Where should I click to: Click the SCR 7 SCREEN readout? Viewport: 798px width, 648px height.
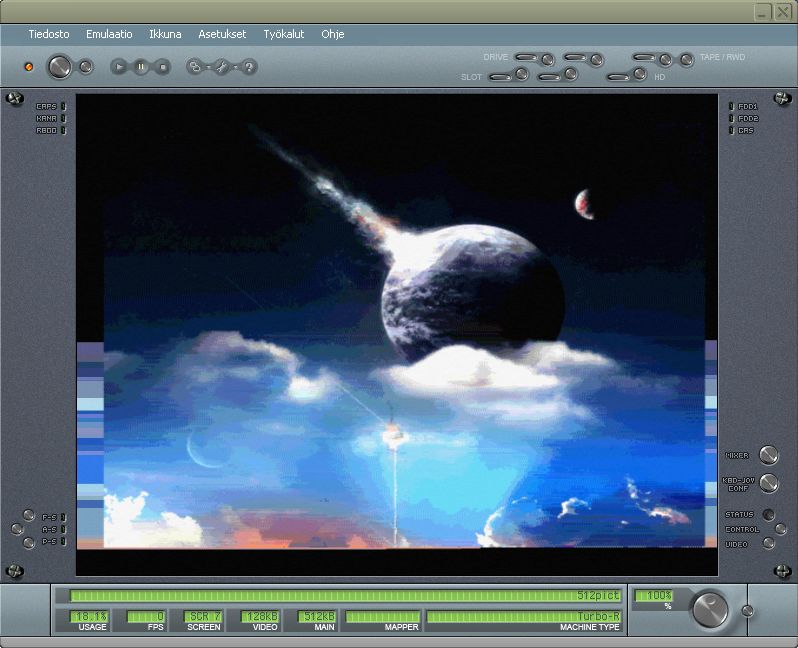click(x=203, y=616)
